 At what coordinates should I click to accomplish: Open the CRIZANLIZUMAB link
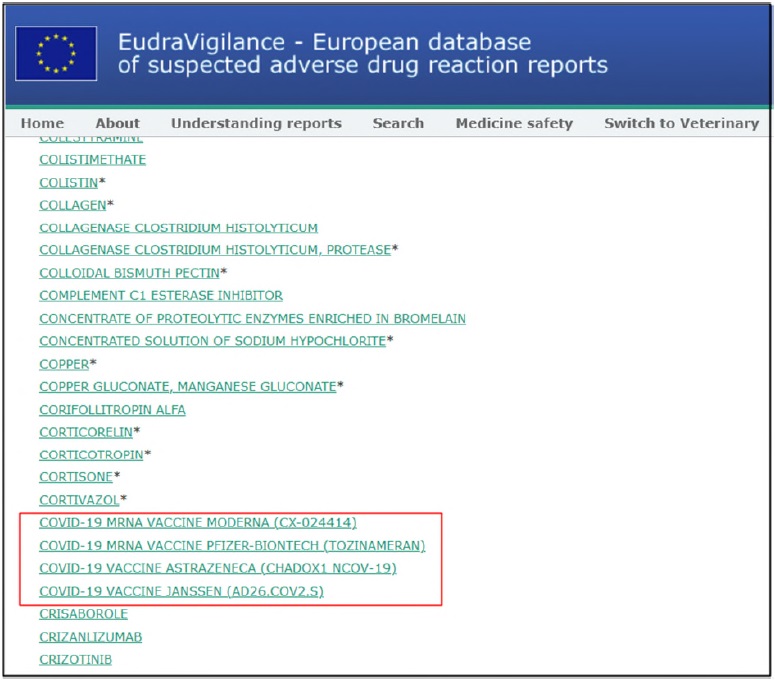click(x=90, y=637)
